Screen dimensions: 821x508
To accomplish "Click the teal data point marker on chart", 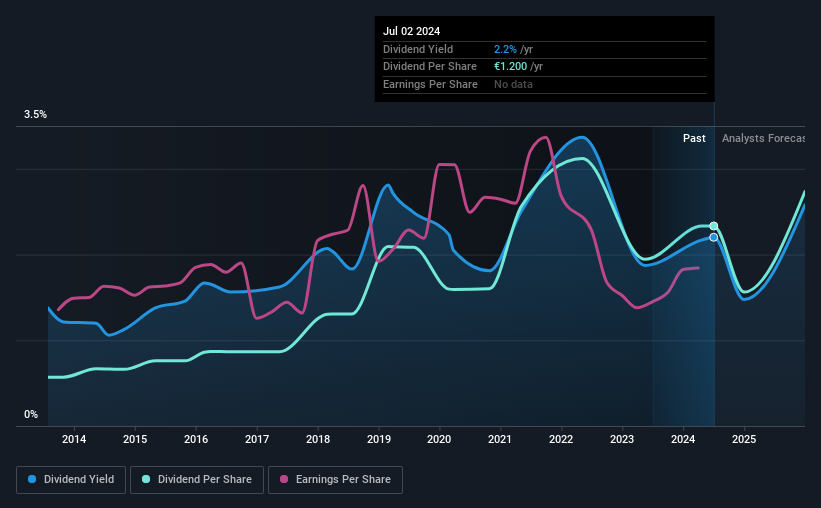I will [714, 226].
